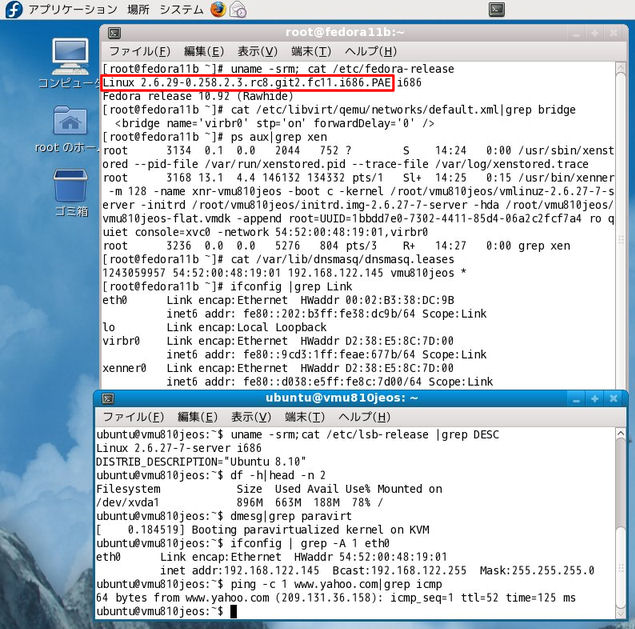
Task: Click the terminal icon in top panel
Action: point(496,9)
